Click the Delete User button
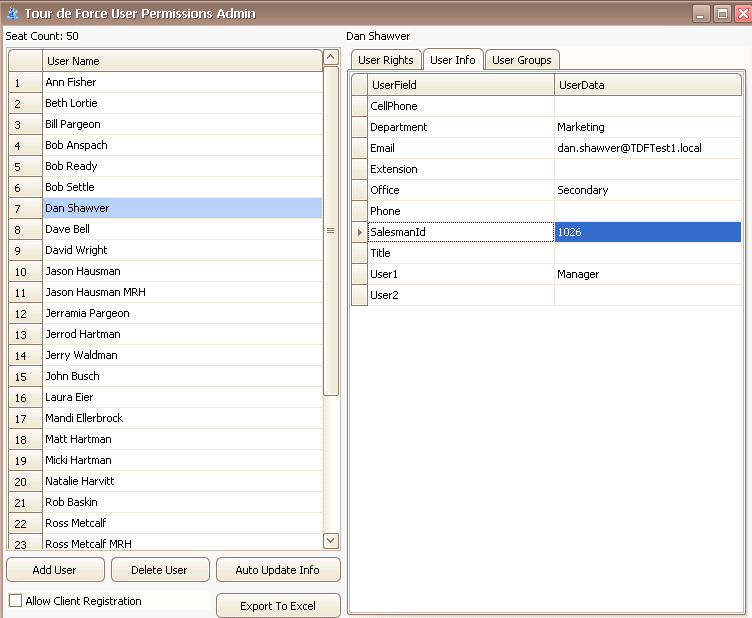The image size is (752, 618). (x=160, y=570)
